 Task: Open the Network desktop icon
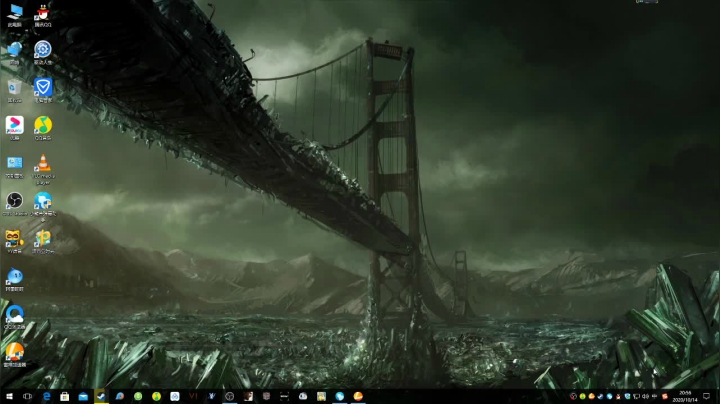coord(15,53)
